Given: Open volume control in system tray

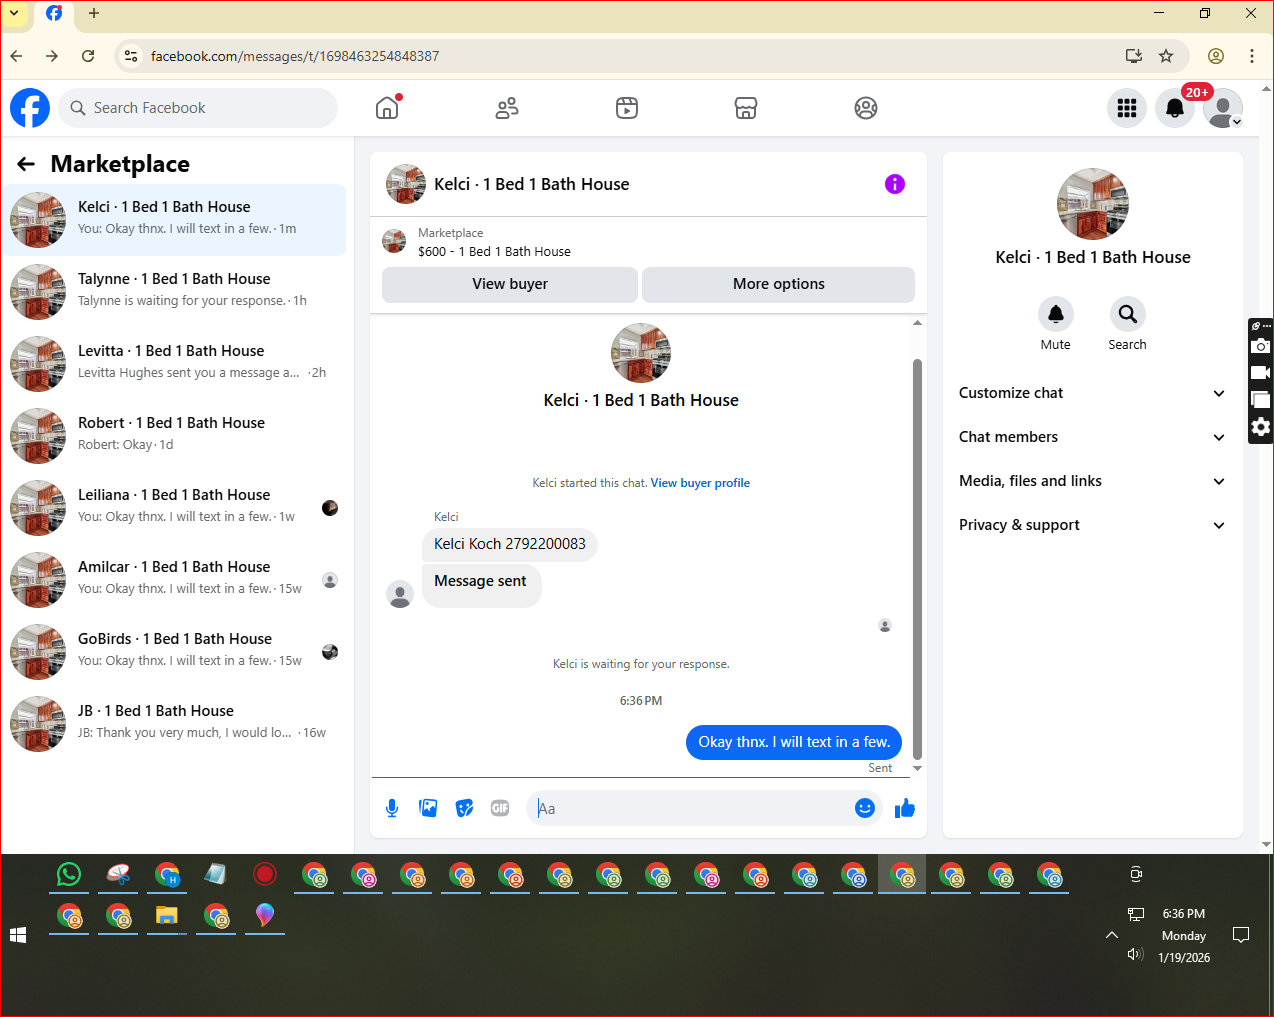Looking at the screenshot, I should [x=1135, y=954].
